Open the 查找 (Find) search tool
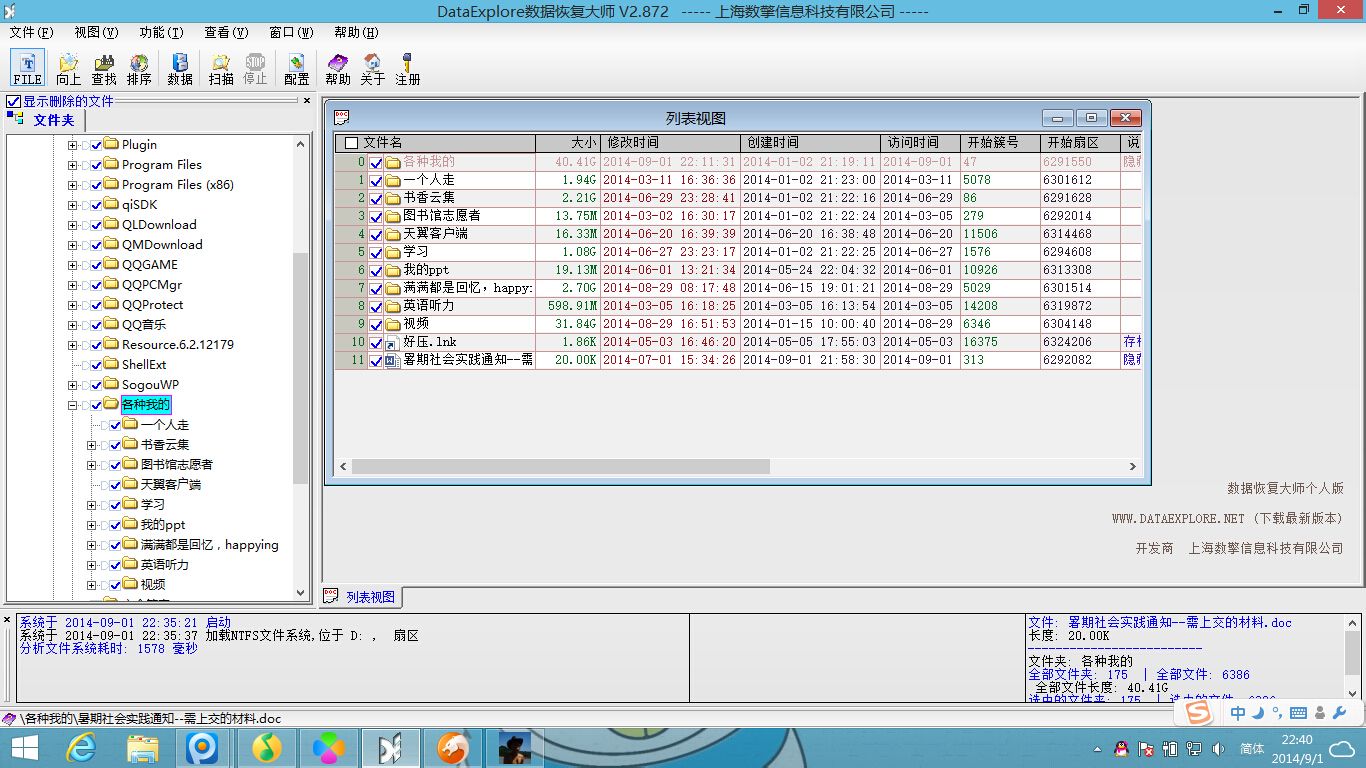This screenshot has width=1366, height=768. tap(103, 67)
